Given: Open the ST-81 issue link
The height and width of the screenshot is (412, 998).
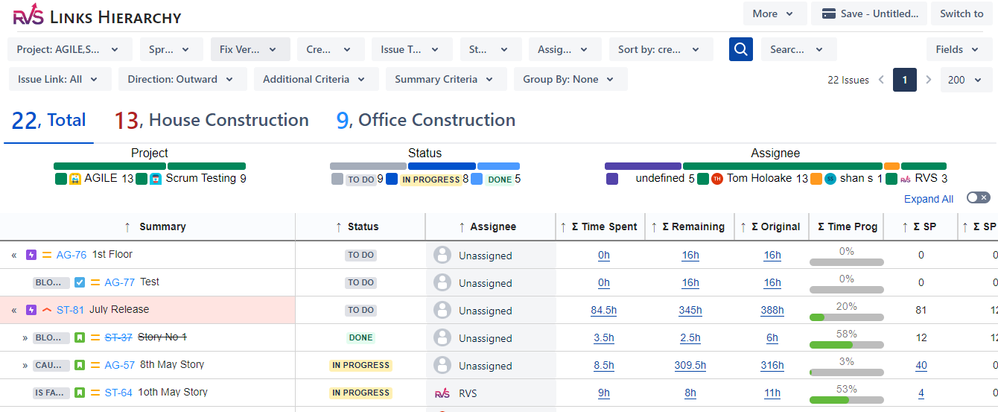Looking at the screenshot, I should 70,310.
